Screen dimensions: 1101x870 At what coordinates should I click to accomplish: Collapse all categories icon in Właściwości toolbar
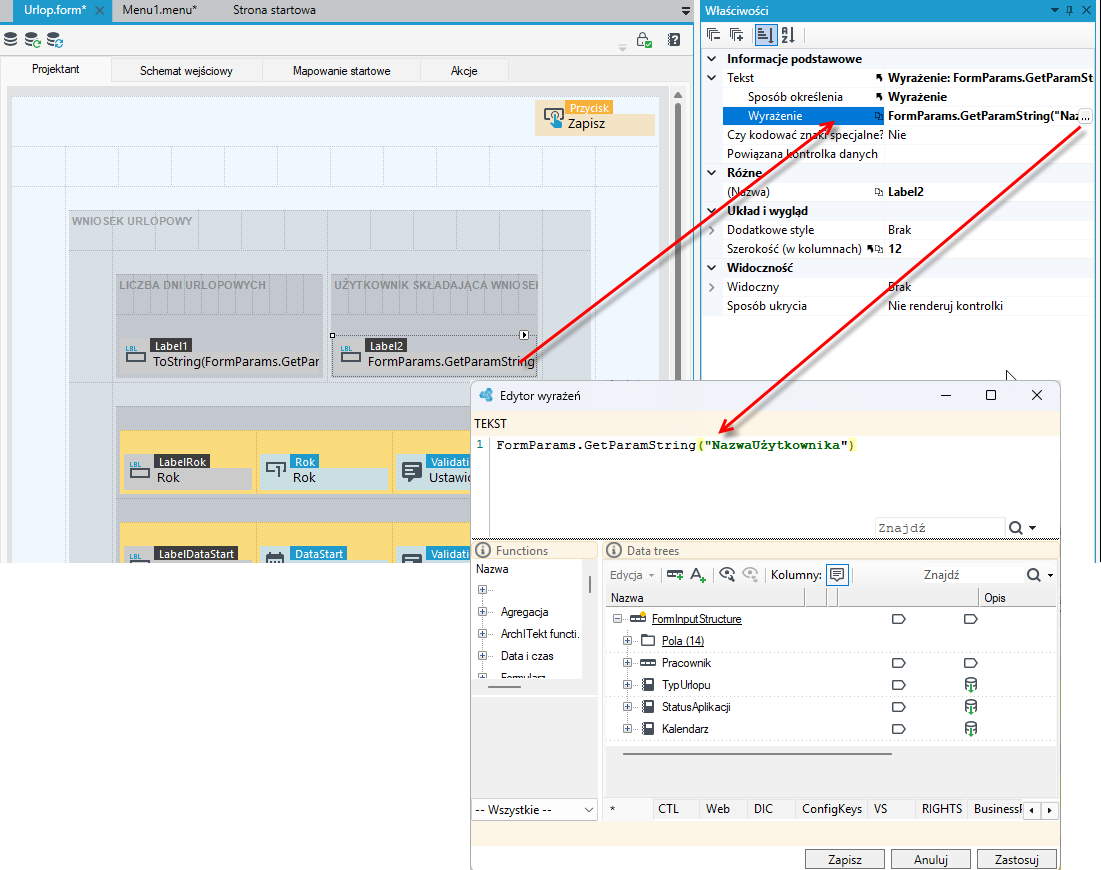[713, 35]
